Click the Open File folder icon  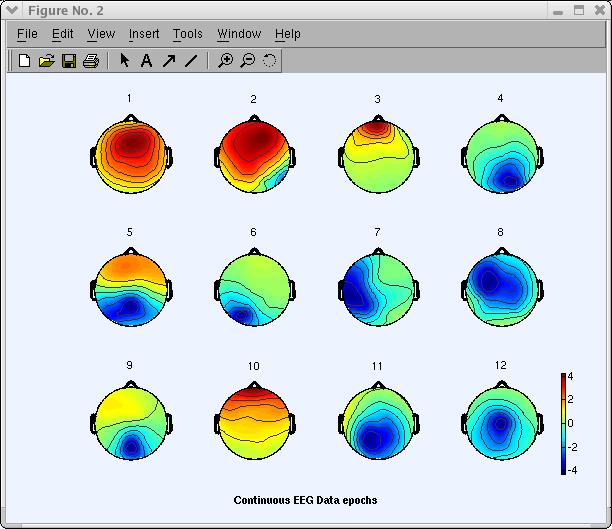click(47, 61)
